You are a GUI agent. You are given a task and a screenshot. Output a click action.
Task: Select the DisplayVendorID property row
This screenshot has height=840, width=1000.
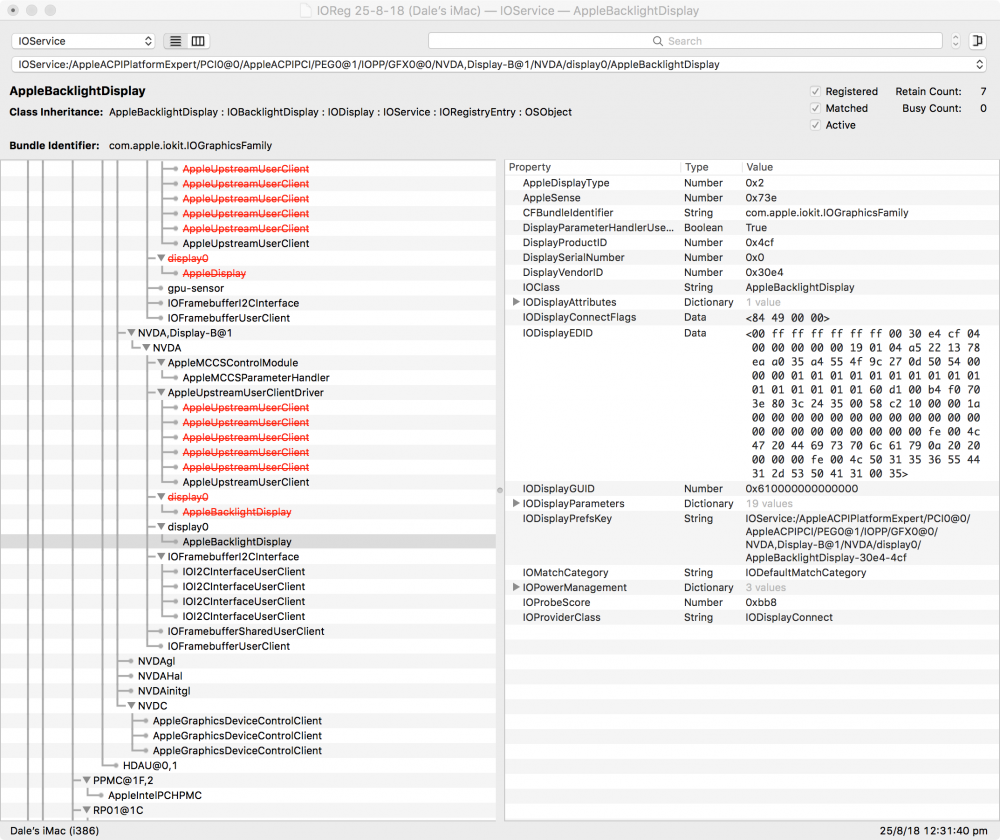point(752,272)
